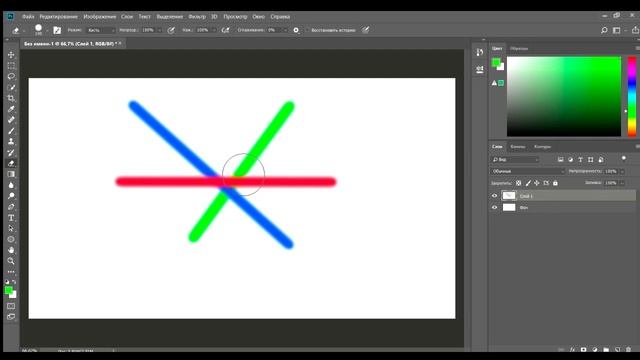640x360 pixels.
Task: Add layer mask icon
Action: click(x=584, y=350)
